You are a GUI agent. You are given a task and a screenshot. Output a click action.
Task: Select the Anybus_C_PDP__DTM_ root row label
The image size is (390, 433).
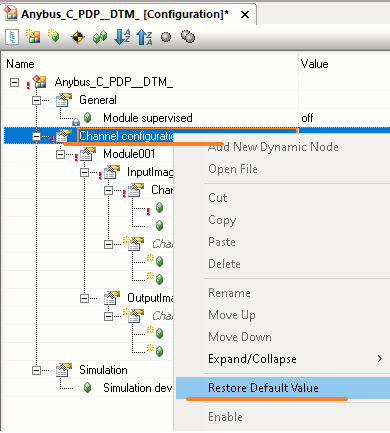pos(114,82)
